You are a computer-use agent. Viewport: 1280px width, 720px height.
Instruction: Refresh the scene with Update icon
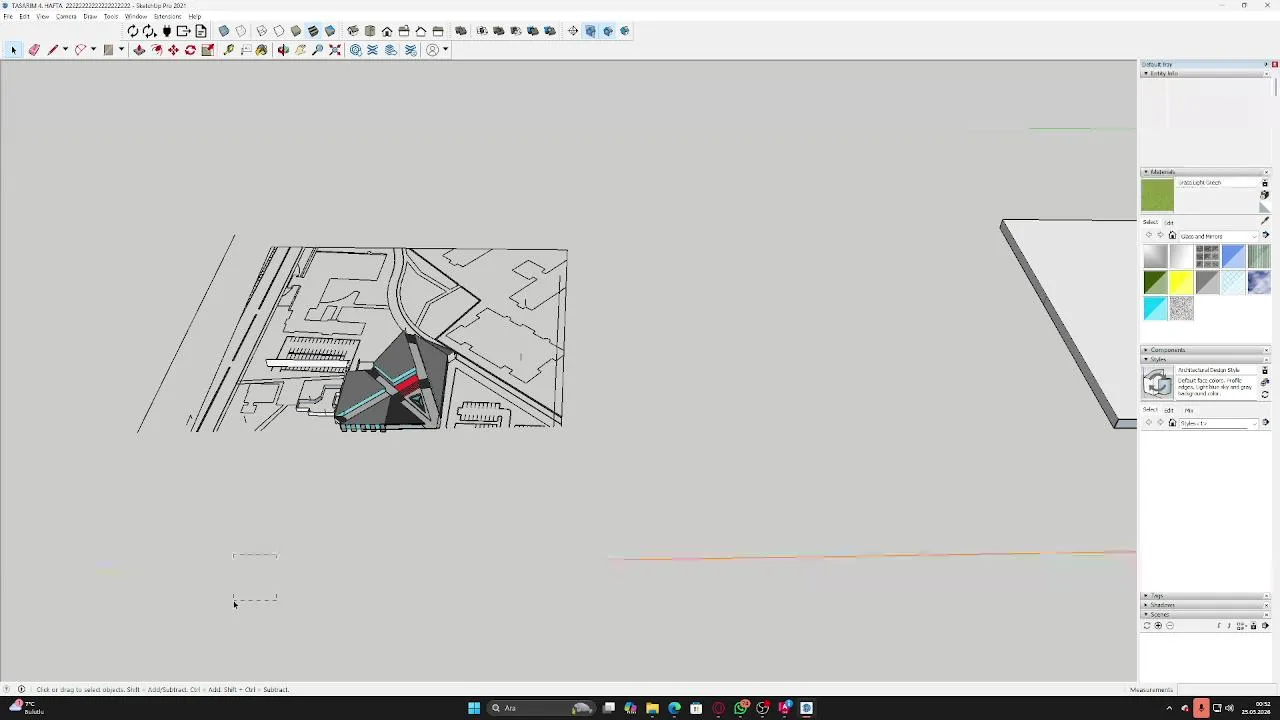(1147, 626)
